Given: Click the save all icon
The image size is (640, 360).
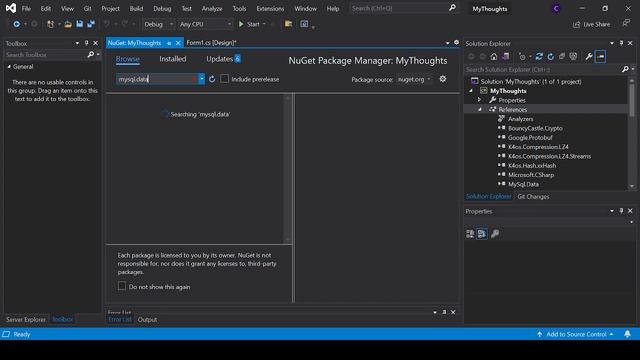Looking at the screenshot, I should click(x=91, y=24).
